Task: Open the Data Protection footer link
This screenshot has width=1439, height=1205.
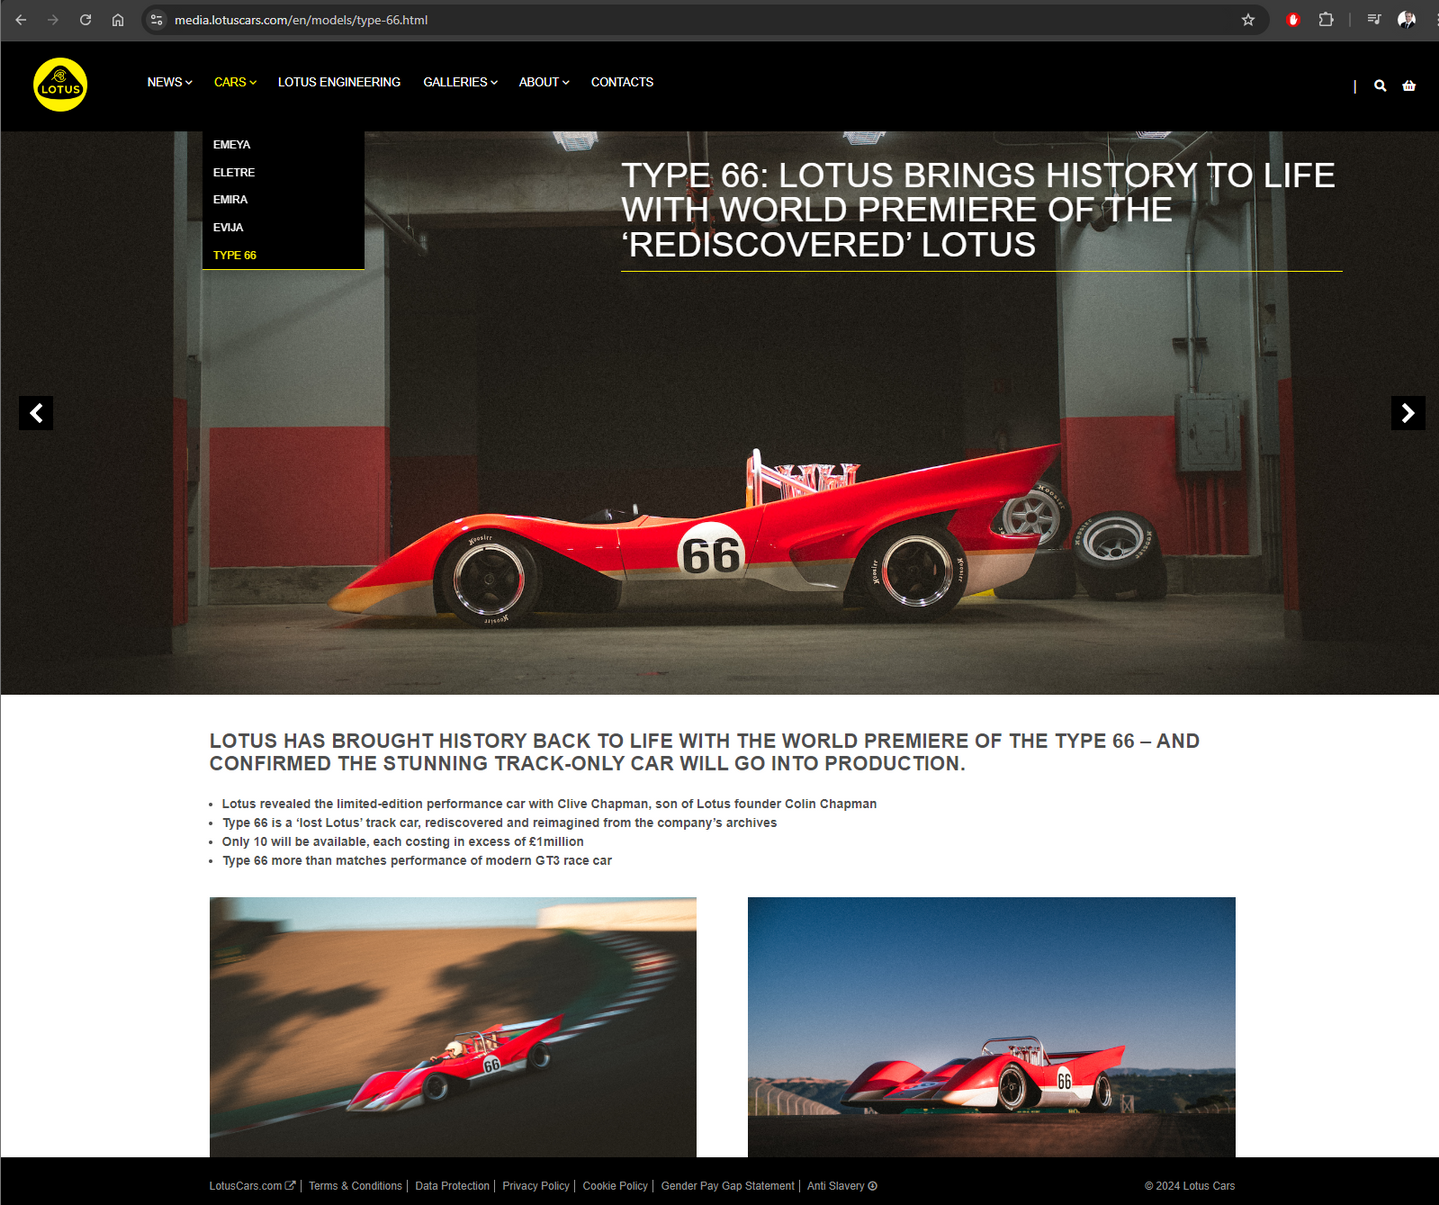Action: coord(452,1186)
